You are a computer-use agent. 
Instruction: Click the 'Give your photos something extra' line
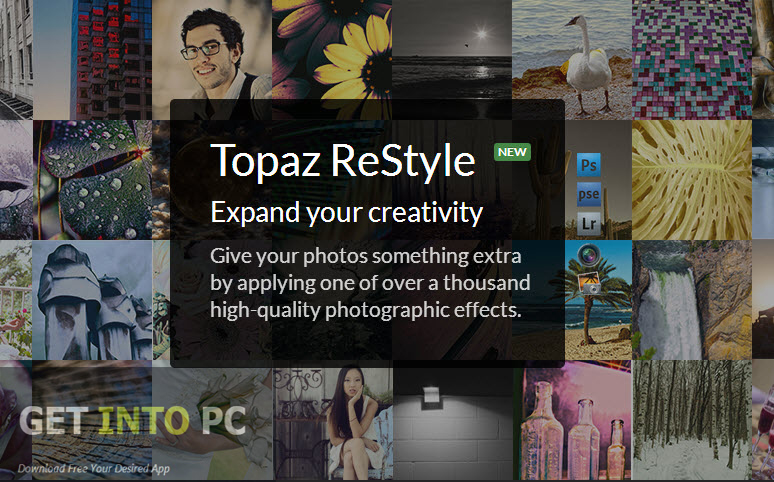pyautogui.click(x=366, y=256)
